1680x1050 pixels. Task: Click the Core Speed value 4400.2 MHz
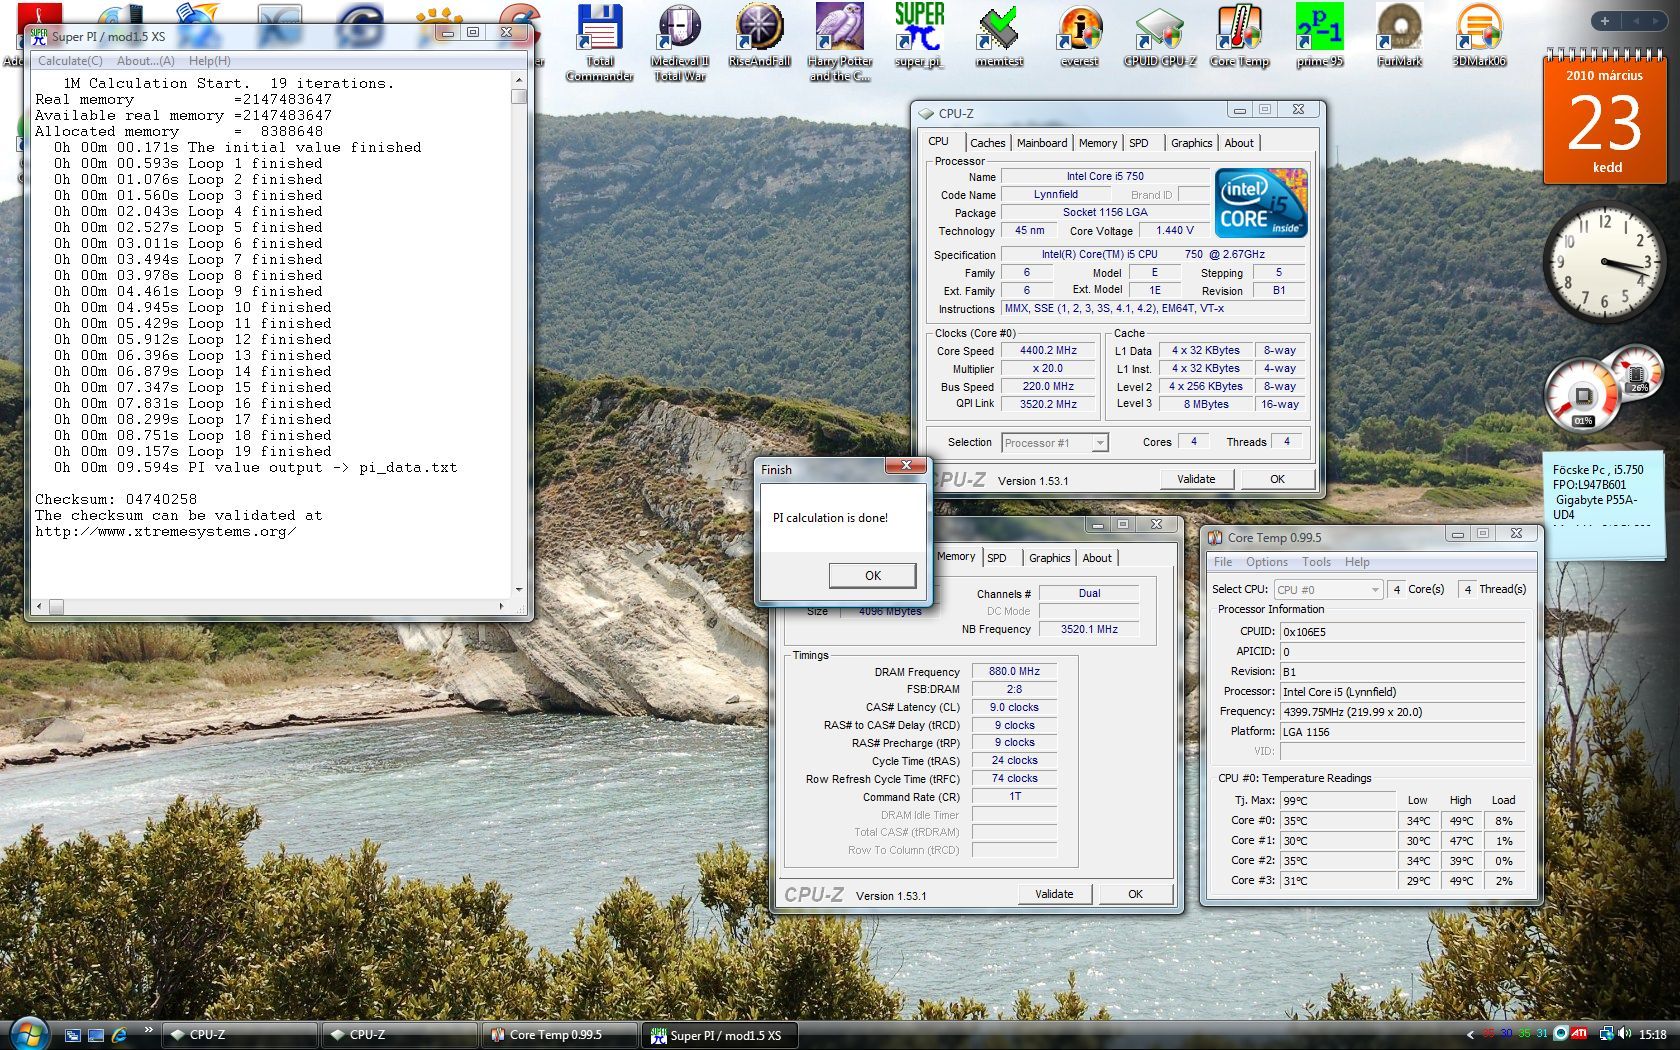(1048, 351)
